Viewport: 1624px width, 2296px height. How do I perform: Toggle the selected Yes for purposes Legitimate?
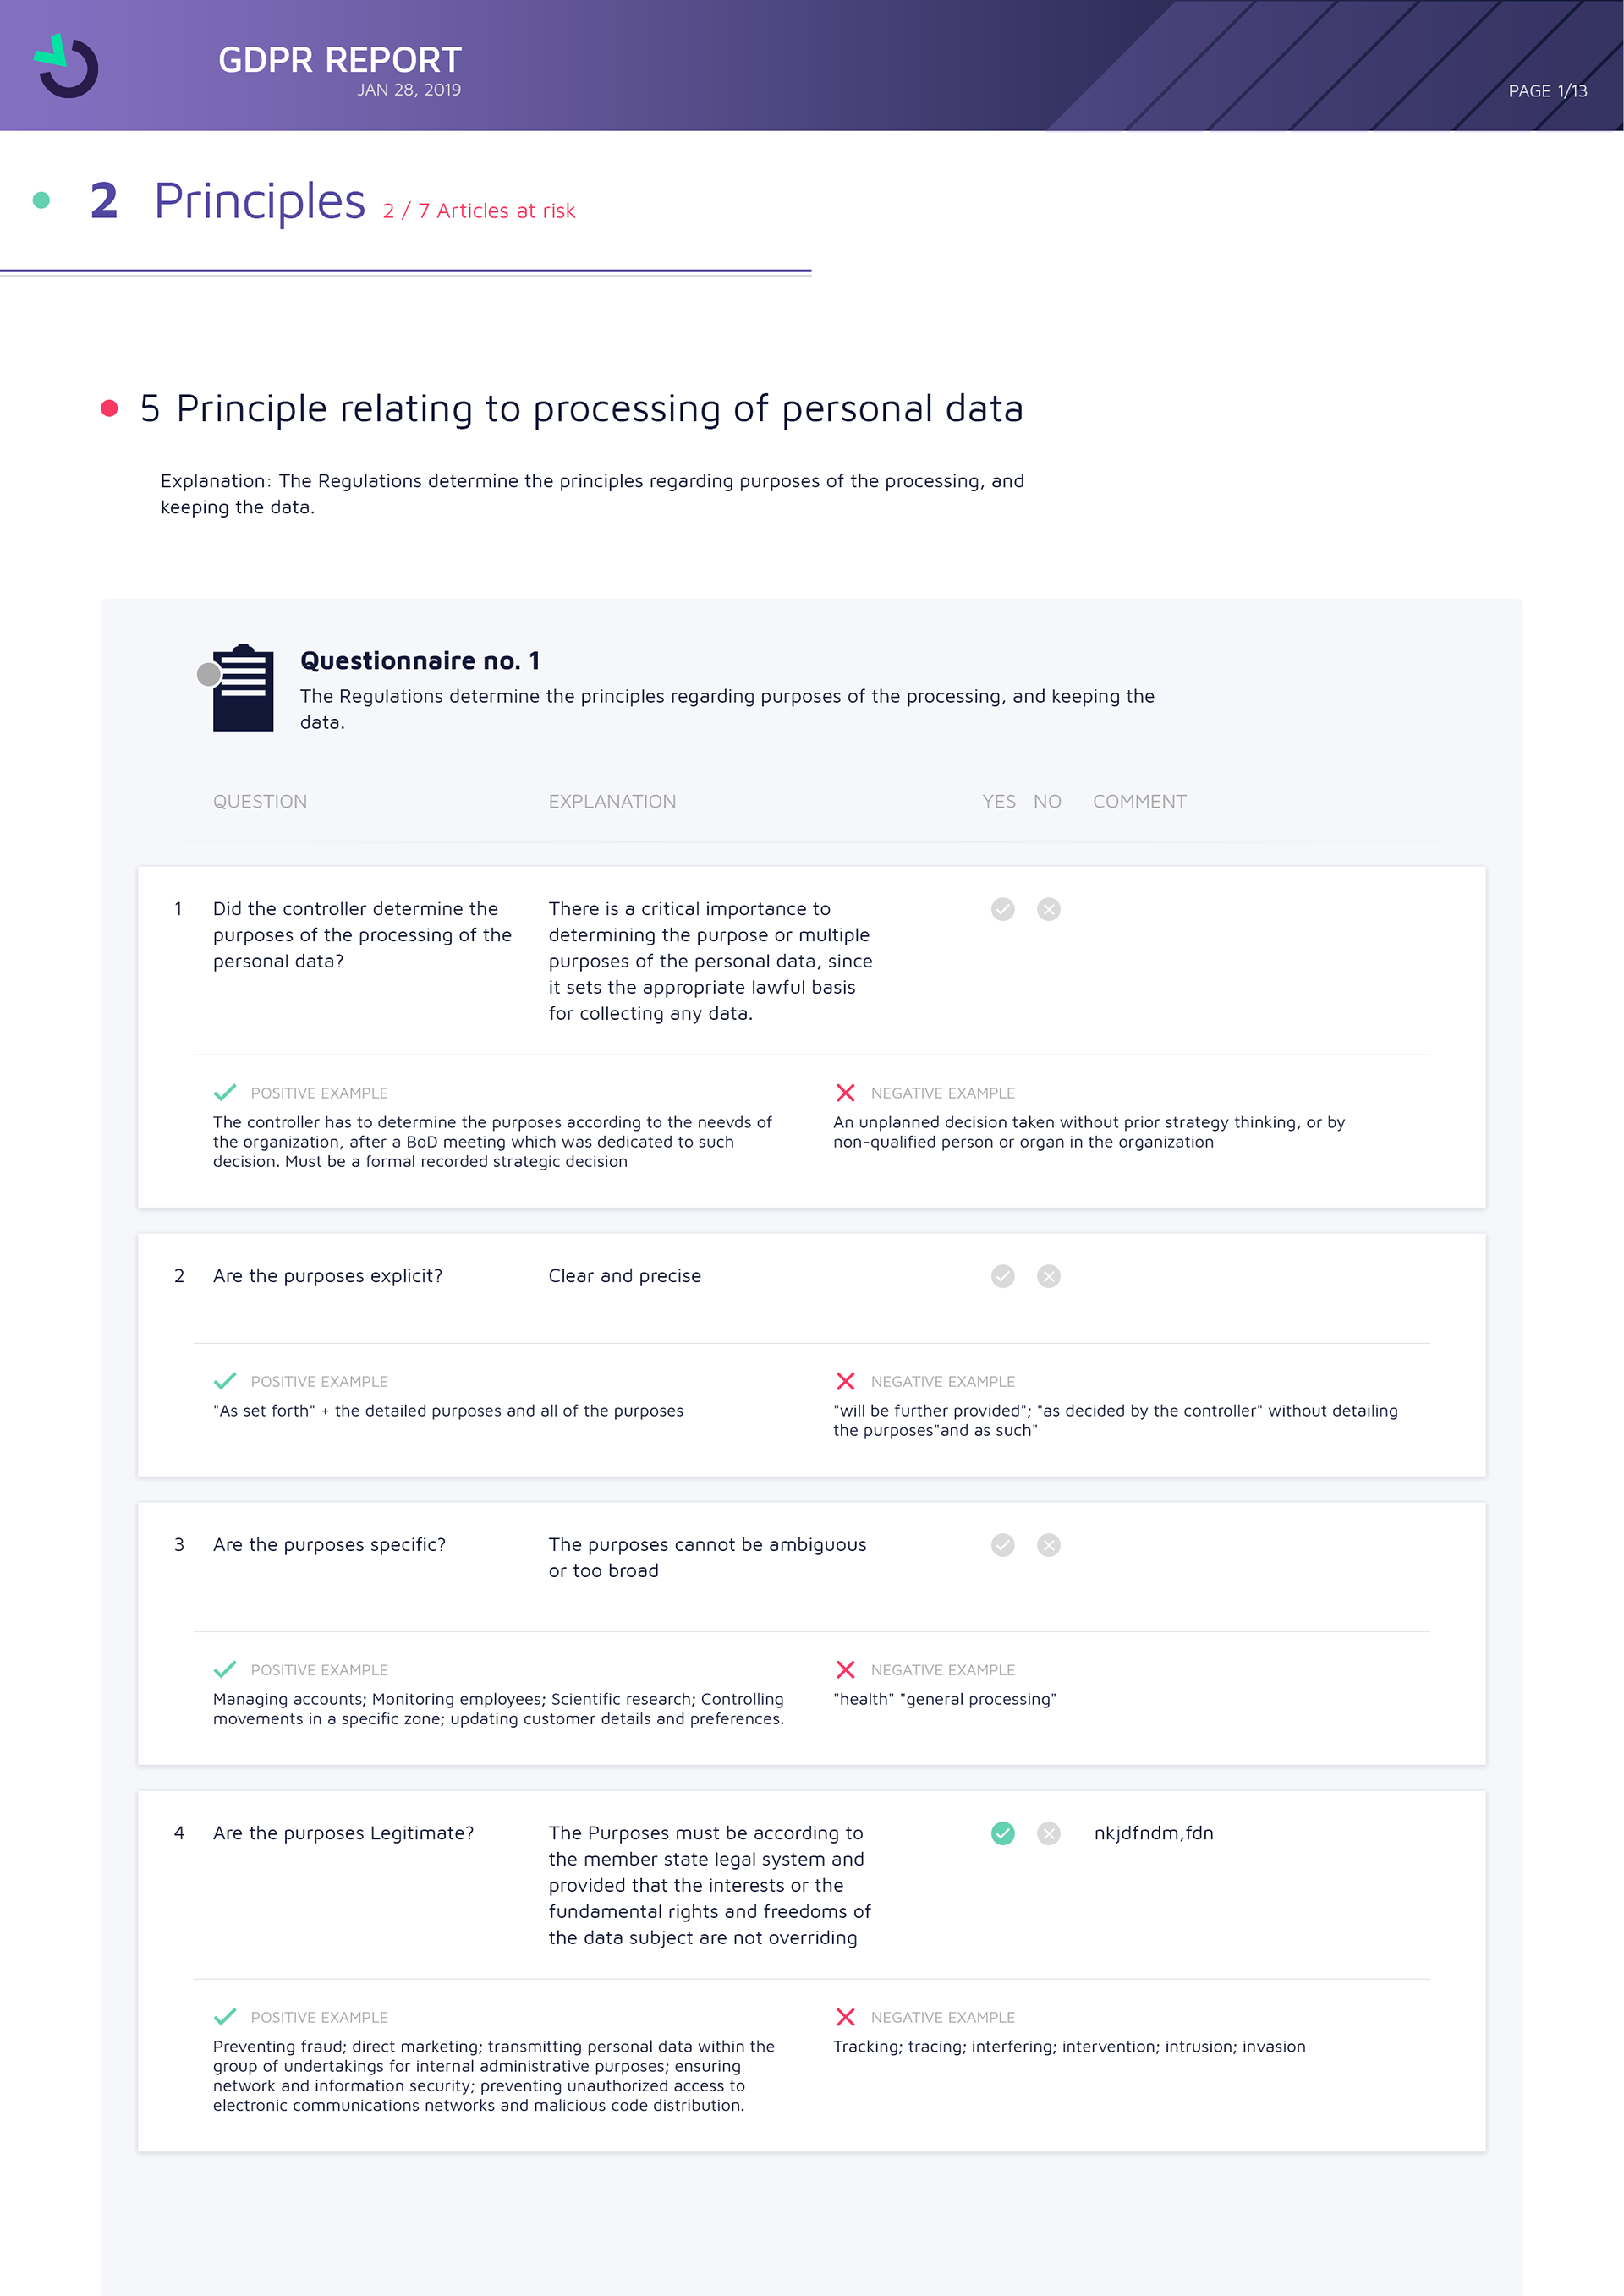coord(1002,1833)
